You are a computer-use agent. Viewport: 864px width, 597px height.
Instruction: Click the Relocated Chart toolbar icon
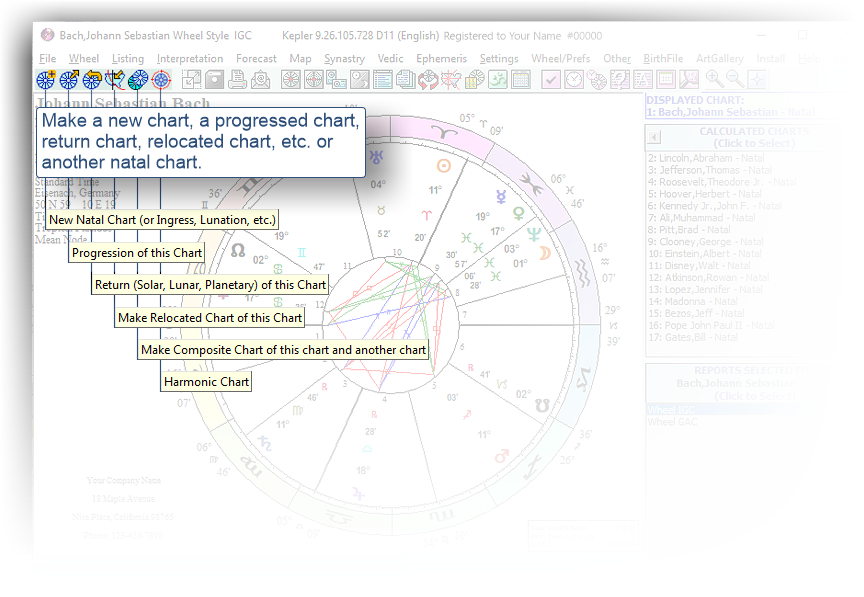(x=115, y=80)
